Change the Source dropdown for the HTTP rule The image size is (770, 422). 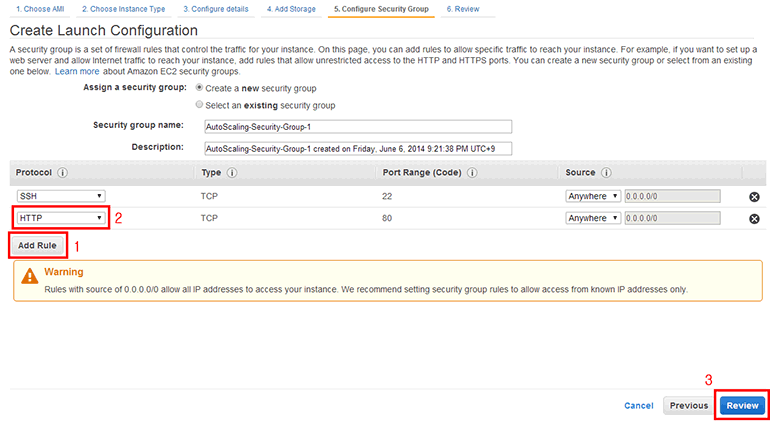pyautogui.click(x=593, y=218)
